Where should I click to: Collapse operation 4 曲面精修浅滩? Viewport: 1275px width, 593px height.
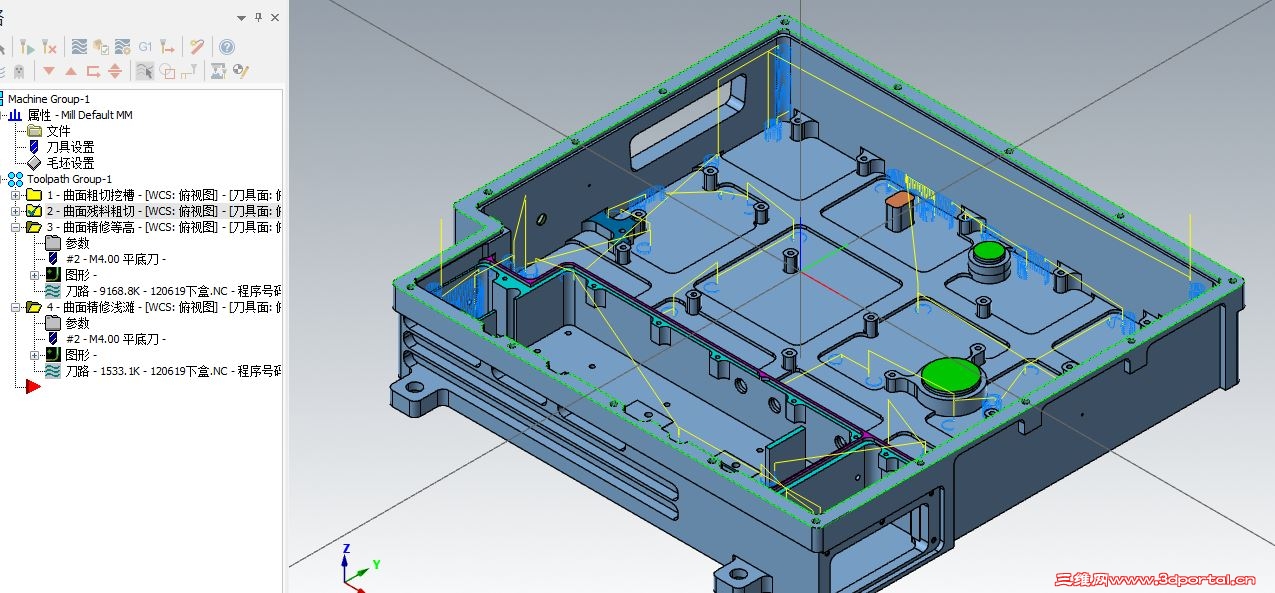point(16,307)
